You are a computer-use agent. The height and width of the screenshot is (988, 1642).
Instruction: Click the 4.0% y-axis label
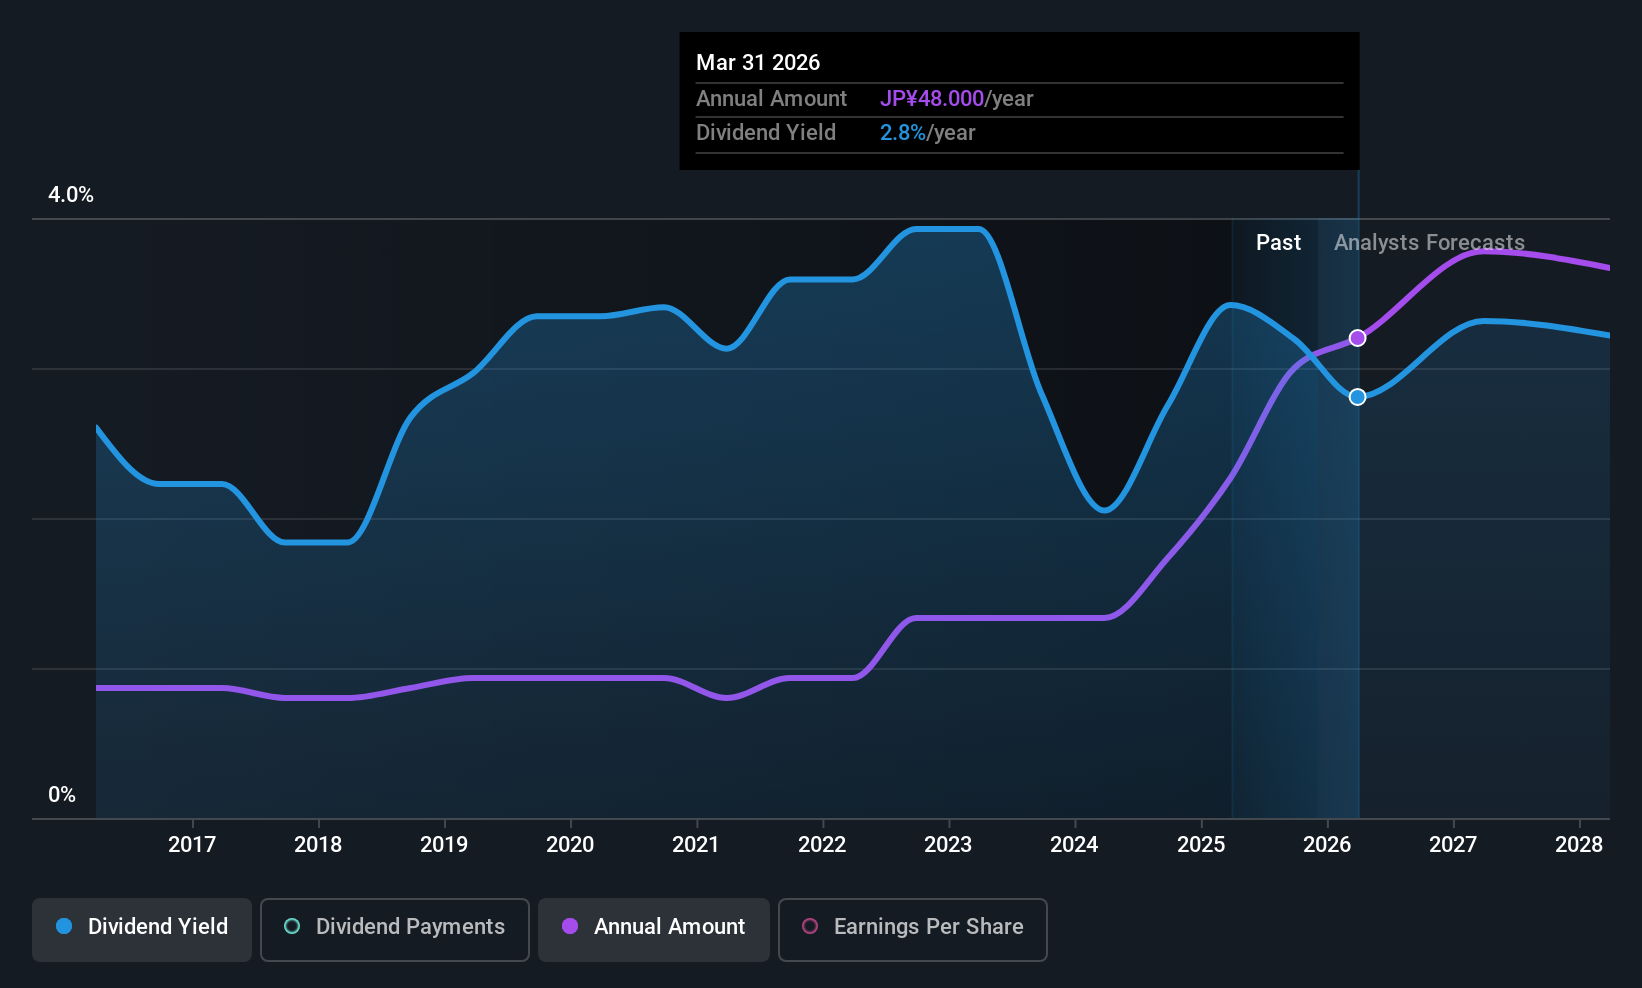pyautogui.click(x=71, y=195)
